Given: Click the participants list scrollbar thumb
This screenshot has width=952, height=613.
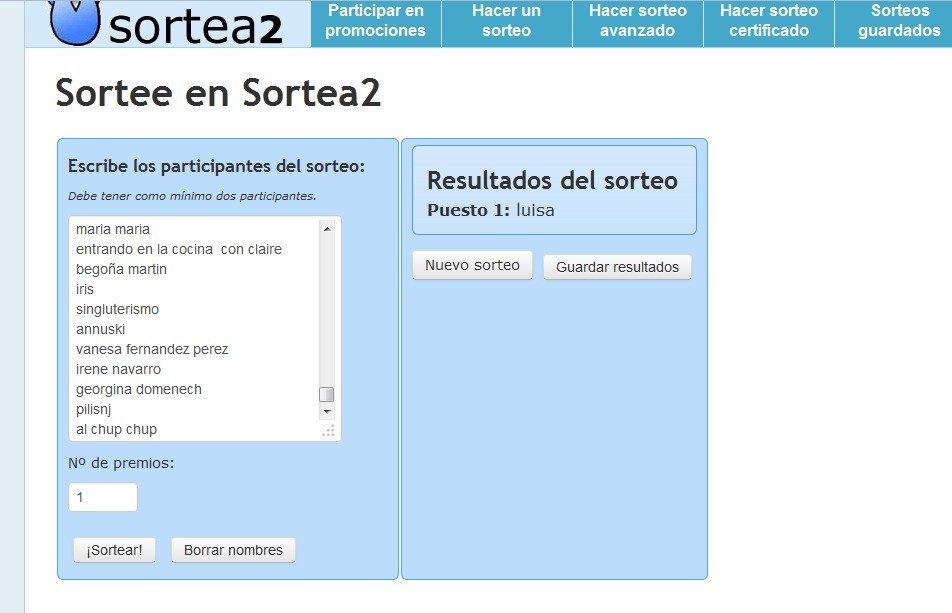Looking at the screenshot, I should [327, 394].
